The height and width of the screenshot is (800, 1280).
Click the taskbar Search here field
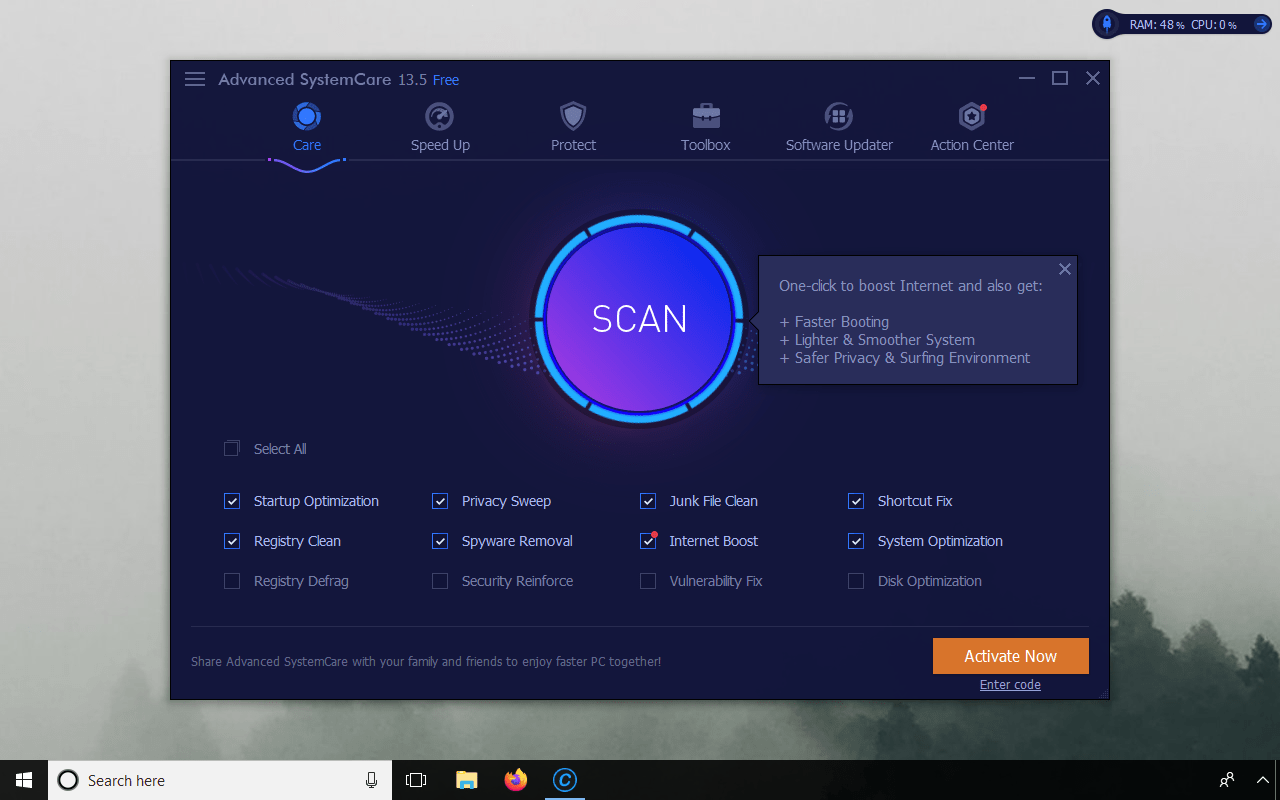(x=220, y=780)
